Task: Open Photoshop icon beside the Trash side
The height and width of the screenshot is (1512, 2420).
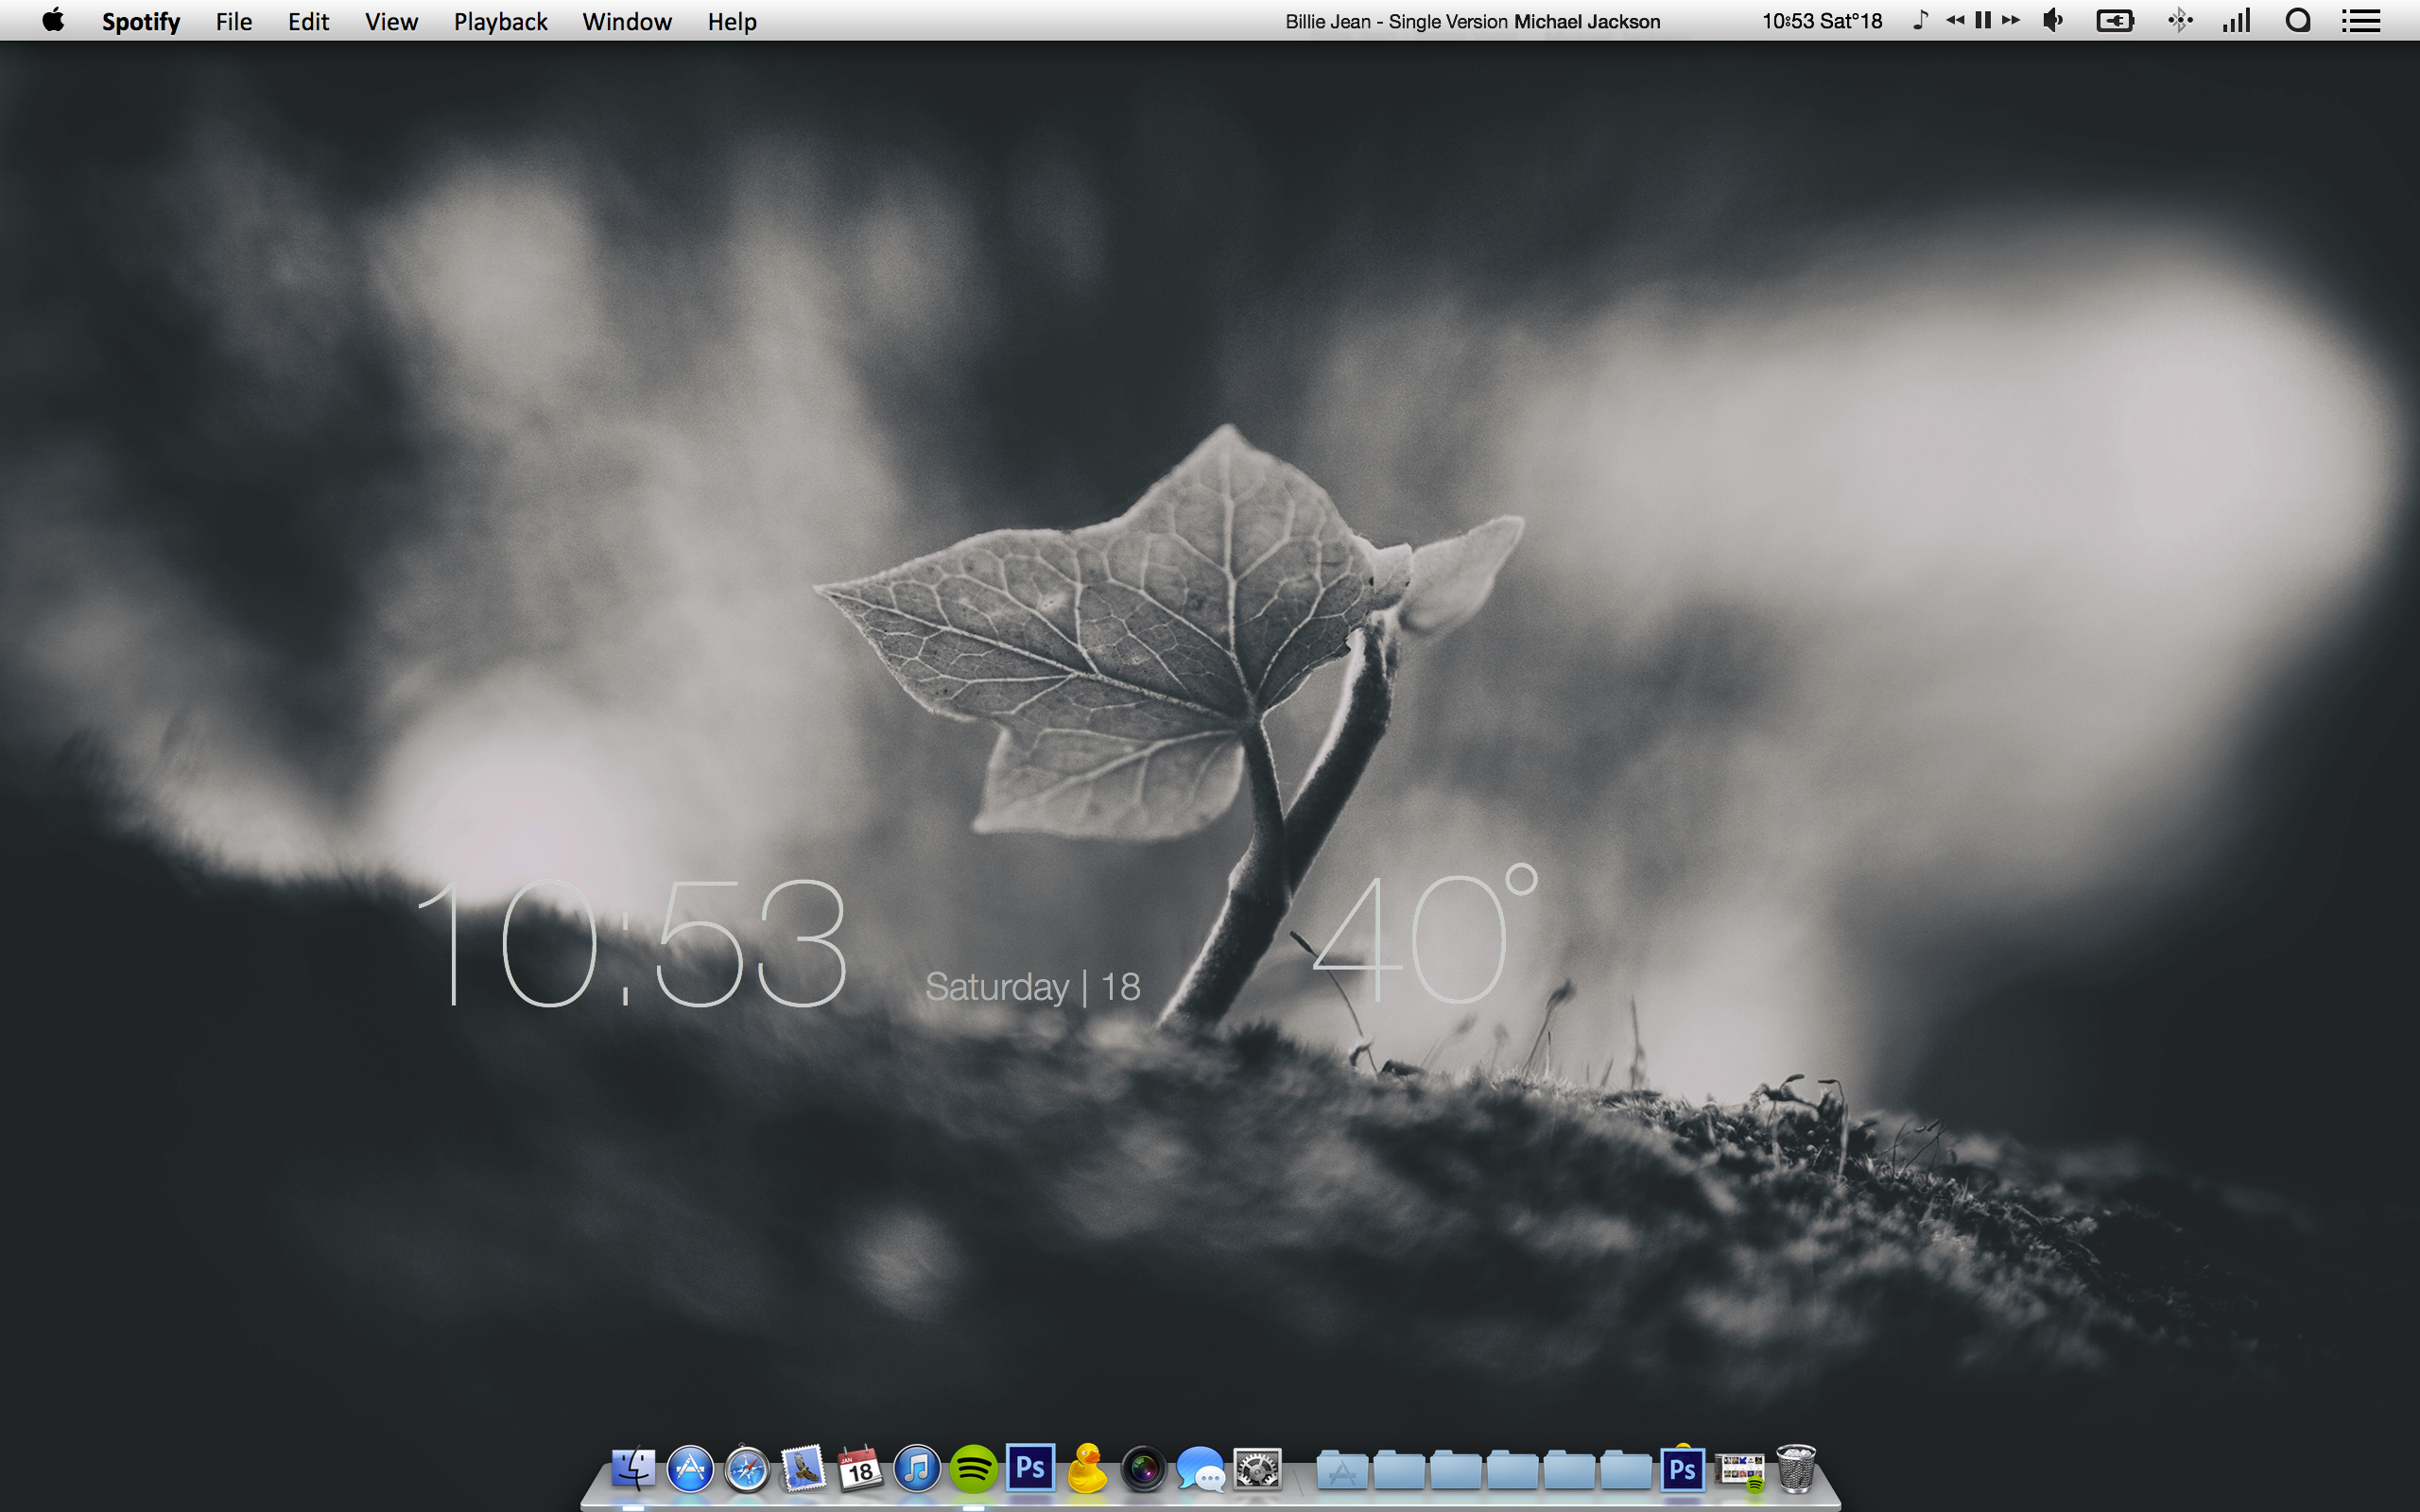Action: point(1683,1470)
